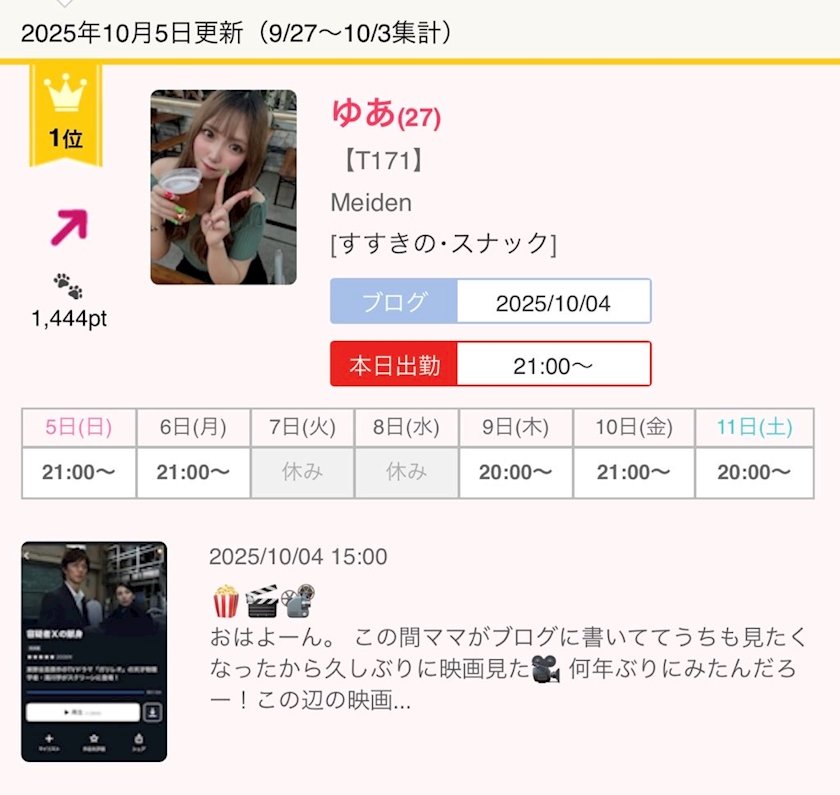Click the 10日(金) 21:00〜 cell

[634, 472]
